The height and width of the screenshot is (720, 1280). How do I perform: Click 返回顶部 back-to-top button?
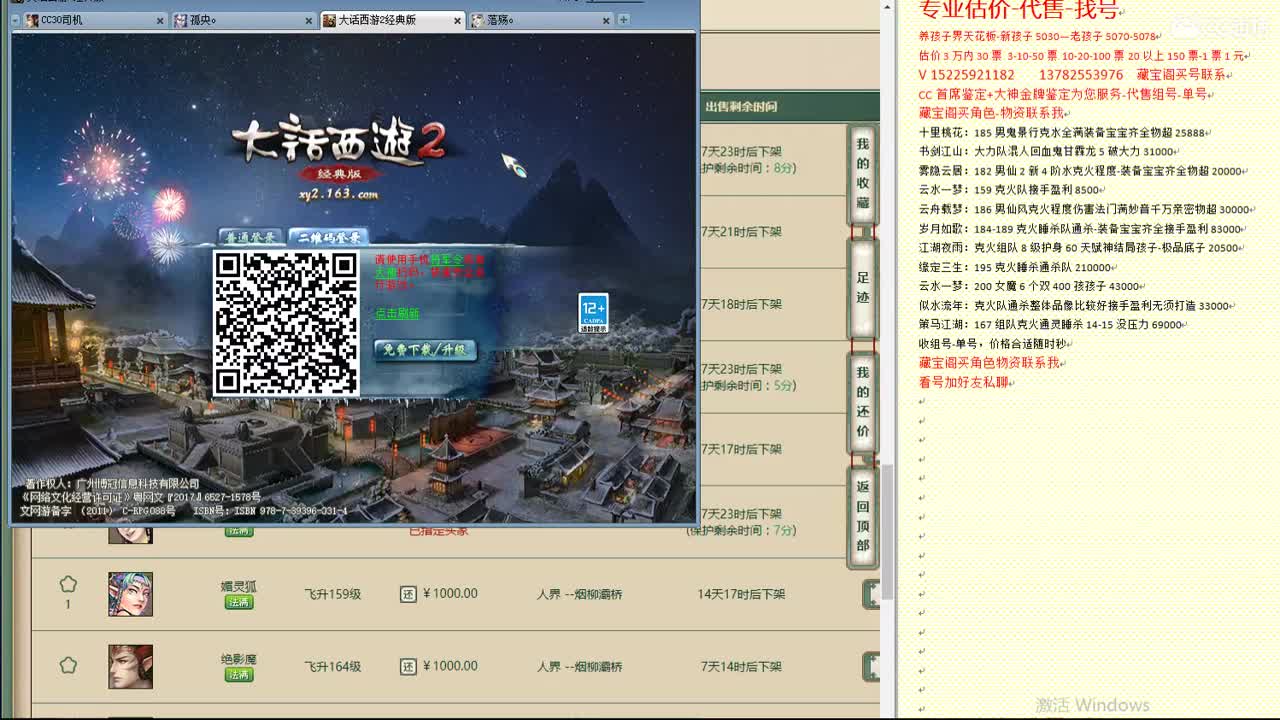[x=862, y=517]
